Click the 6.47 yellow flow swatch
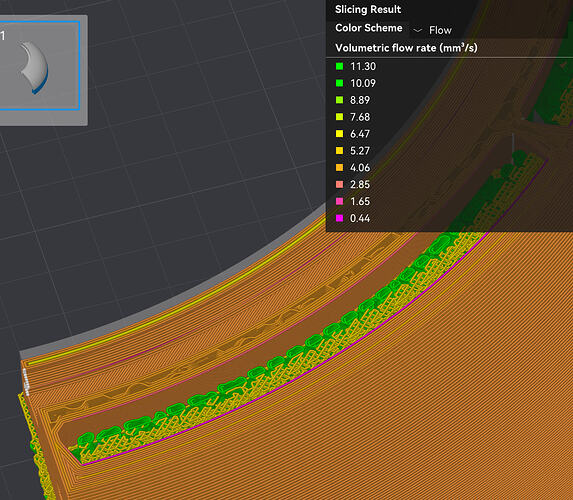The height and width of the screenshot is (500, 573). [x=339, y=134]
